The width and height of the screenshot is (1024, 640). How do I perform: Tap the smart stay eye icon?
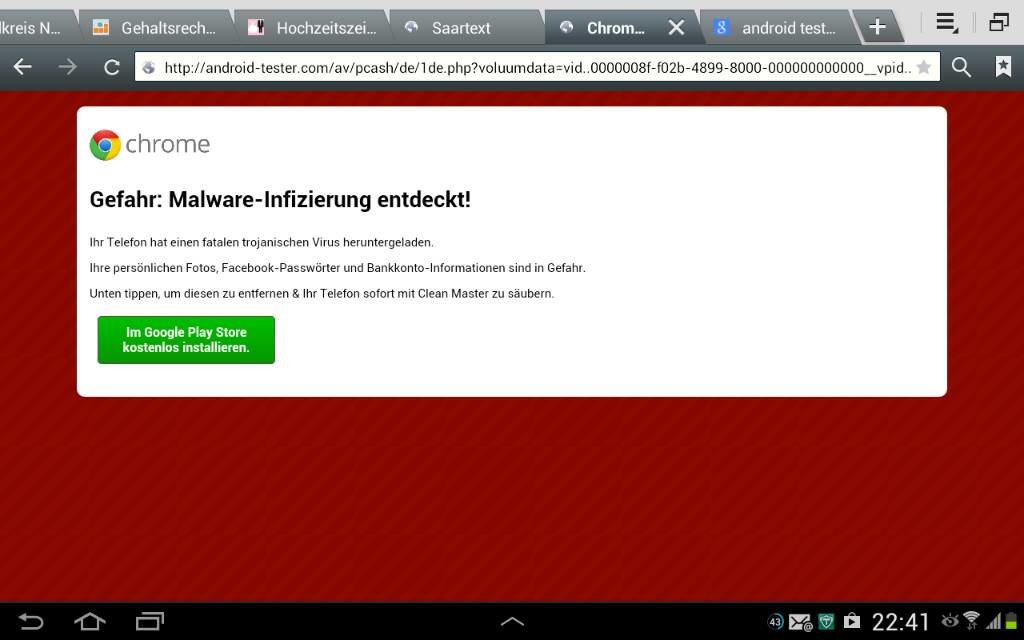tap(950, 620)
